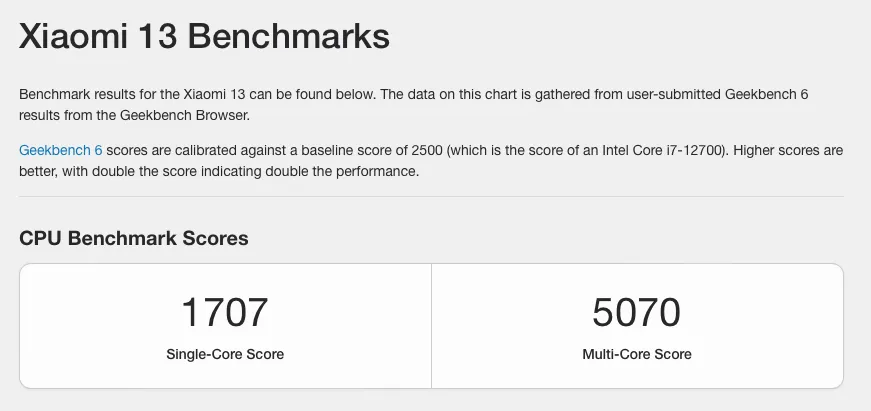Open the Geekbench 6 link

[x=60, y=151]
